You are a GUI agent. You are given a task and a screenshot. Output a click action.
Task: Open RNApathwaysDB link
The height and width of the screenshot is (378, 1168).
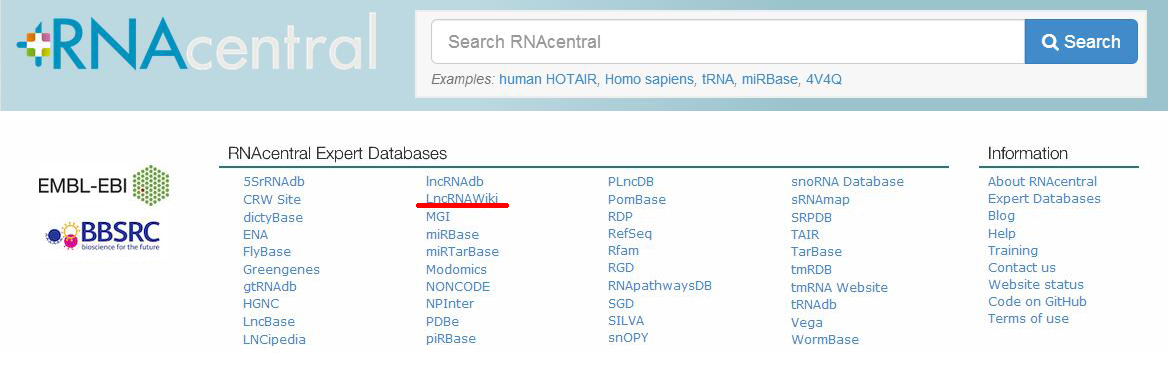[660, 286]
